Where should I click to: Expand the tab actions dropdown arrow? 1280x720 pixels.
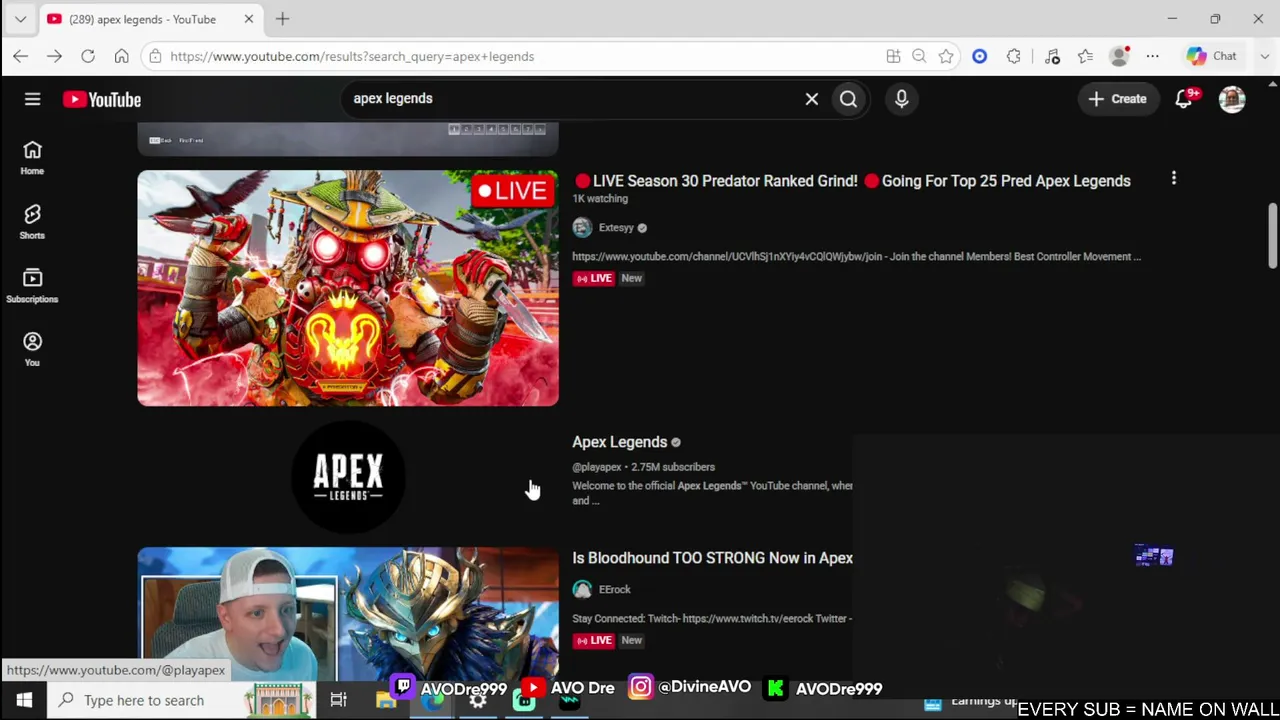pyautogui.click(x=20, y=19)
